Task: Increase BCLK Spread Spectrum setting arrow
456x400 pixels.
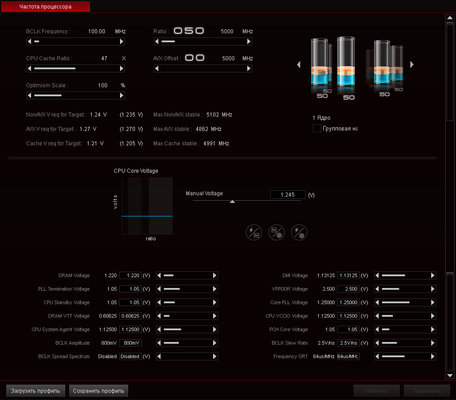Action: (214, 356)
